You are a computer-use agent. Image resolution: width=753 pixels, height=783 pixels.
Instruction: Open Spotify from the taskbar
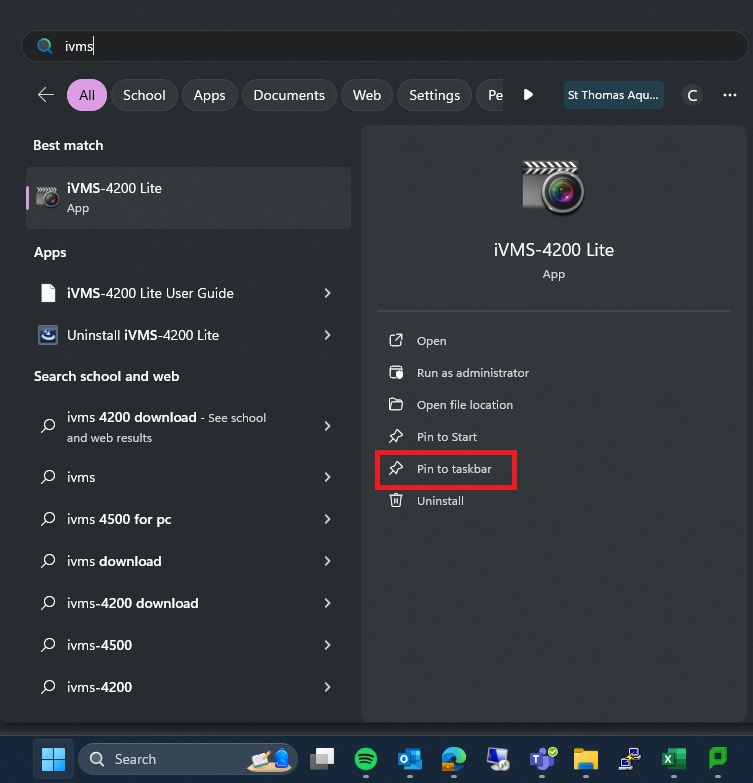(x=366, y=759)
